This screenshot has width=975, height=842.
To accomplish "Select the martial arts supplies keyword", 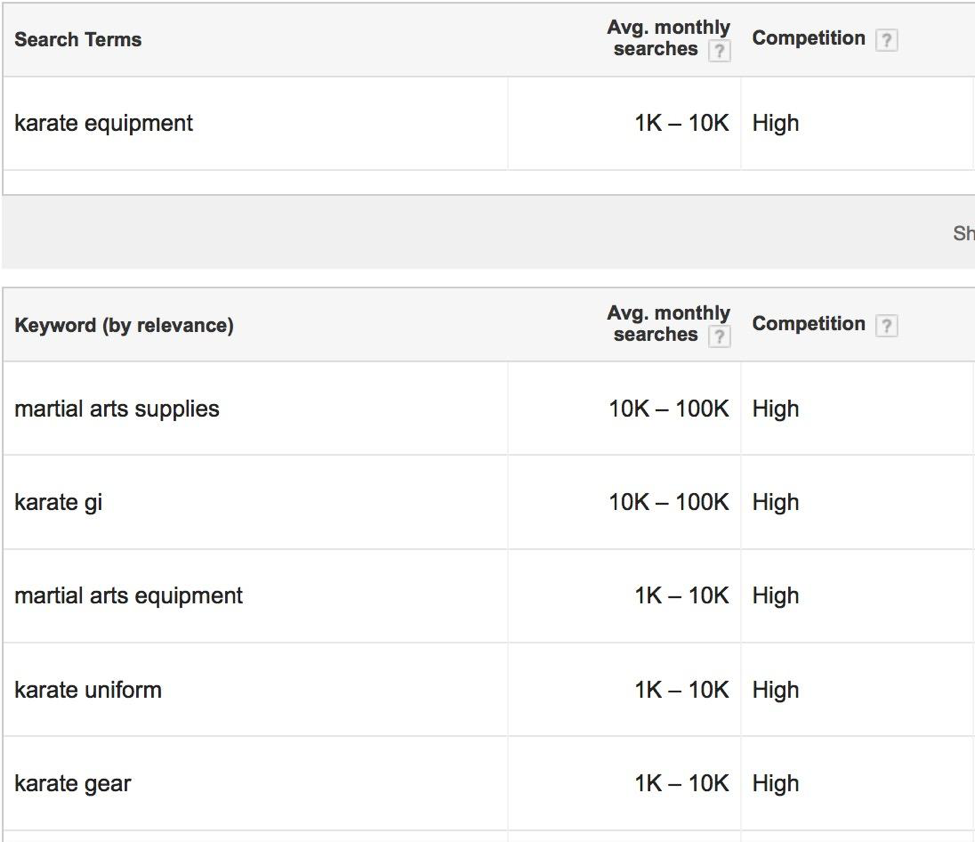I will point(117,409).
